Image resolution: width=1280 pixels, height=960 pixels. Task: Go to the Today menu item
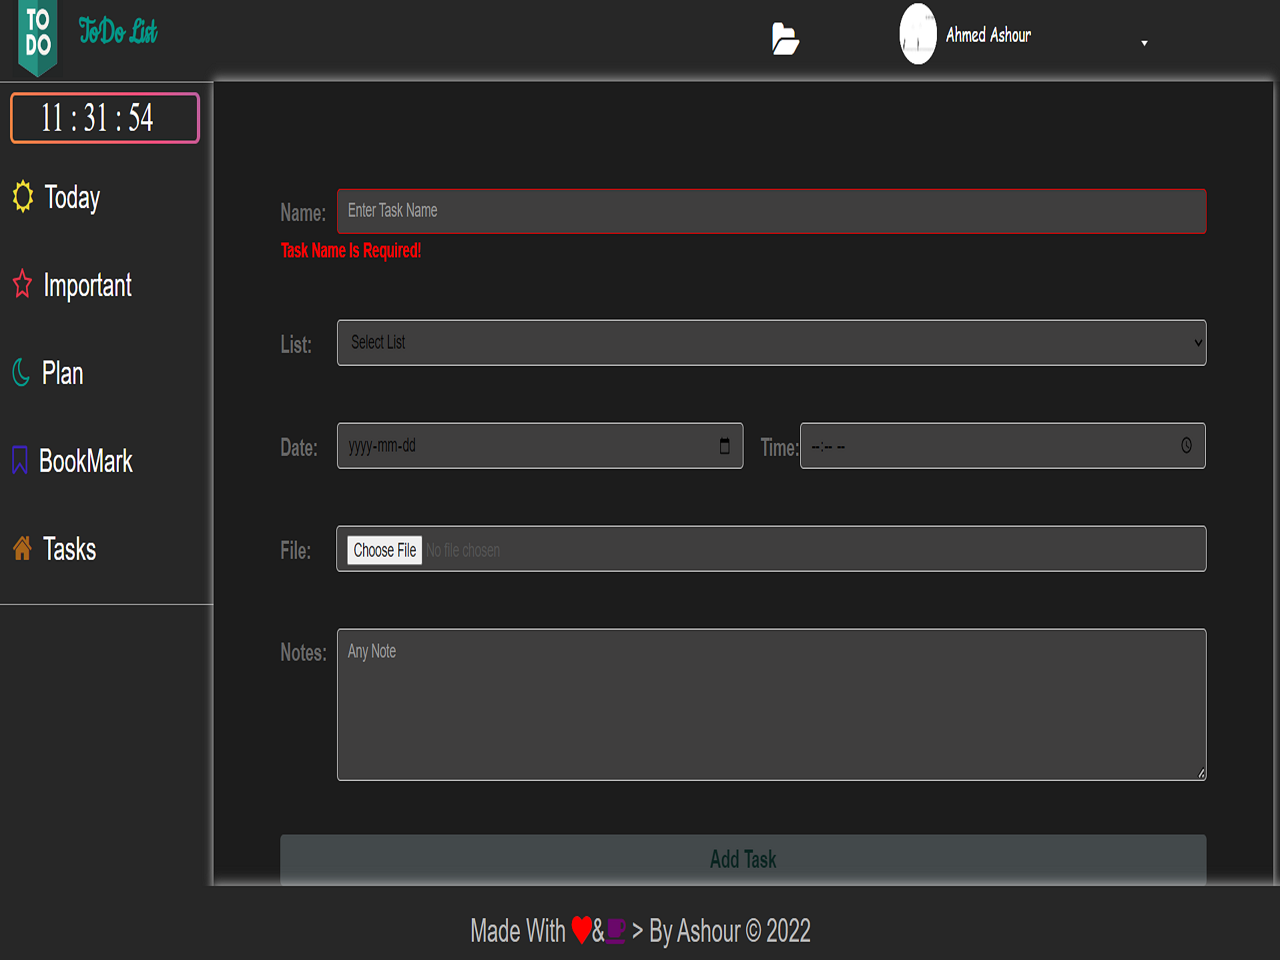tap(72, 198)
